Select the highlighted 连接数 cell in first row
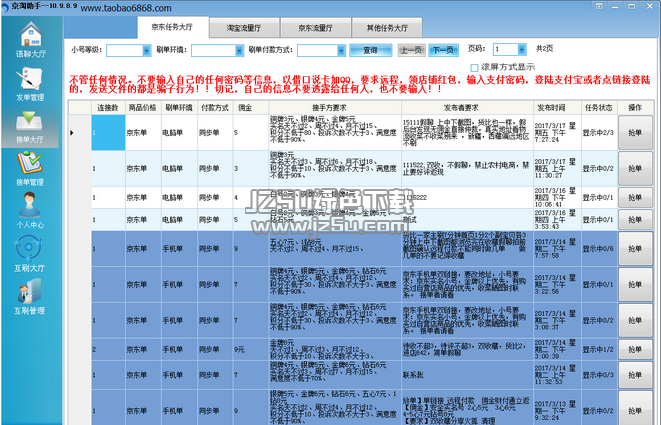Viewport: 661px width, 425px height. pyautogui.click(x=108, y=133)
